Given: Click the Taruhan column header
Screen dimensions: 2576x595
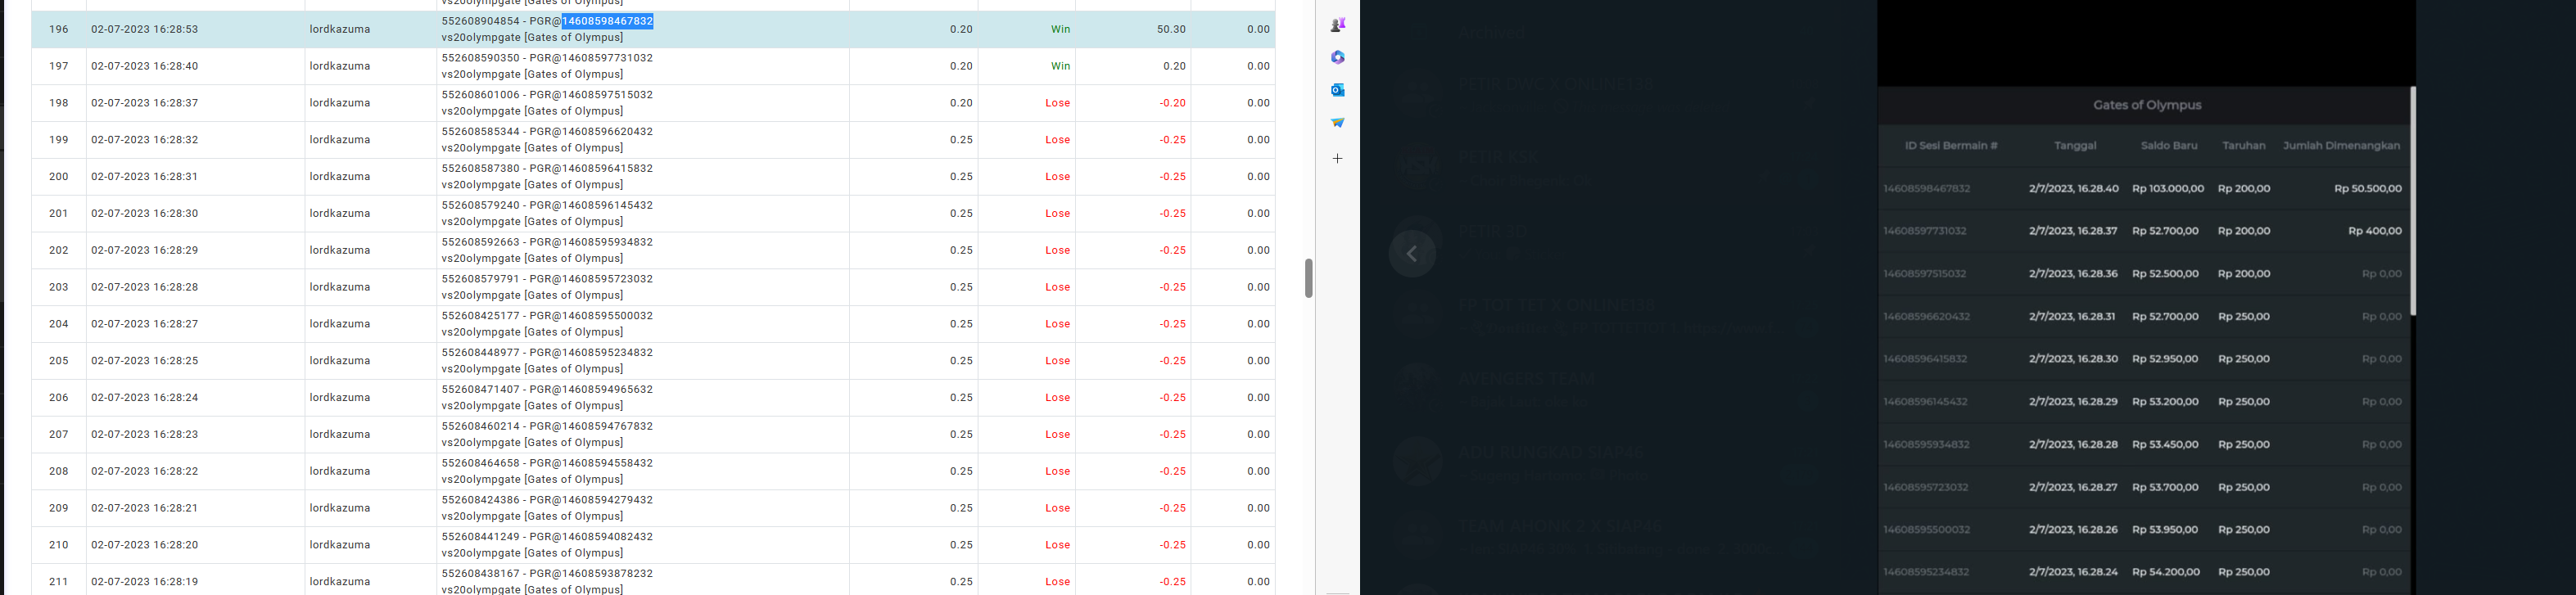Looking at the screenshot, I should pyautogui.click(x=2243, y=146).
